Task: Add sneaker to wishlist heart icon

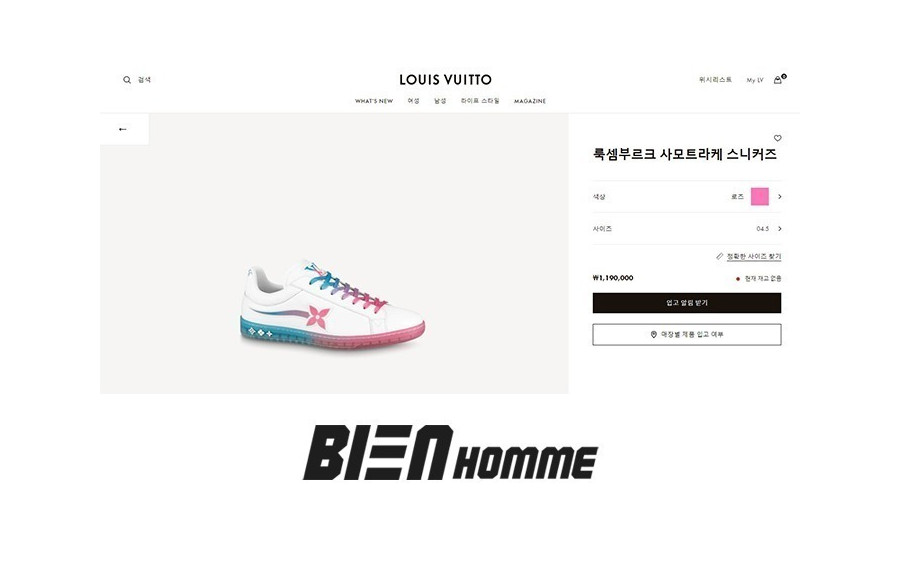Action: (x=778, y=138)
